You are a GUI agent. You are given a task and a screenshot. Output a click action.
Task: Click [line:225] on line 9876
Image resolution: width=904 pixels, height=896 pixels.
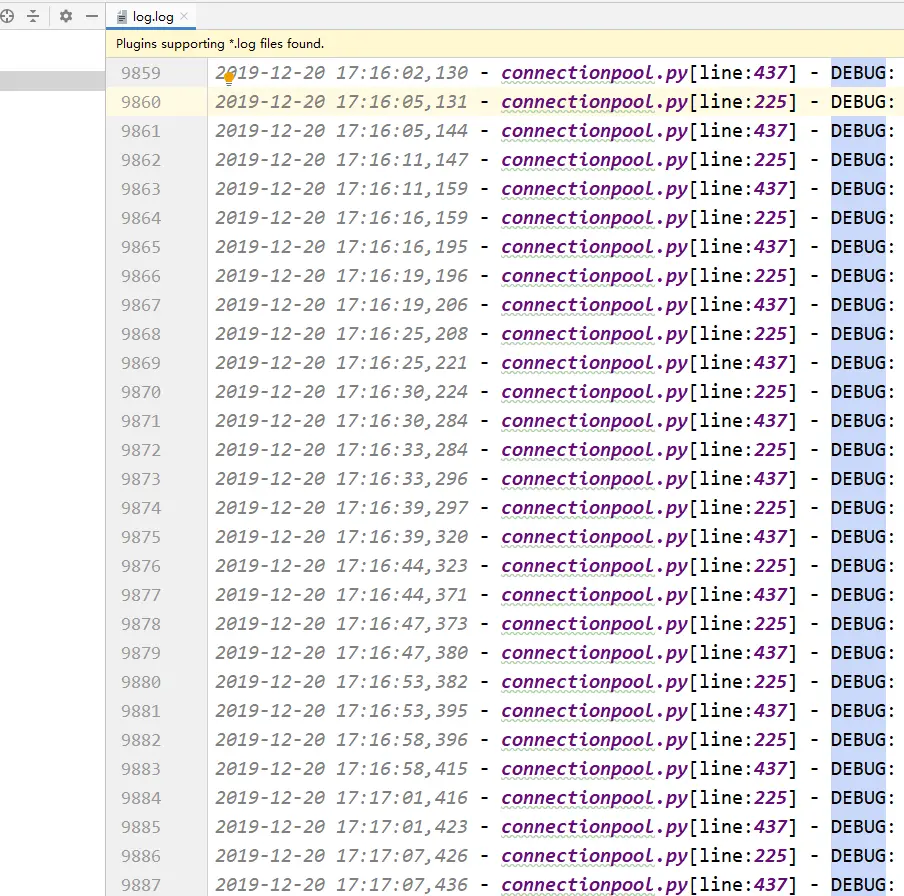click(x=743, y=566)
